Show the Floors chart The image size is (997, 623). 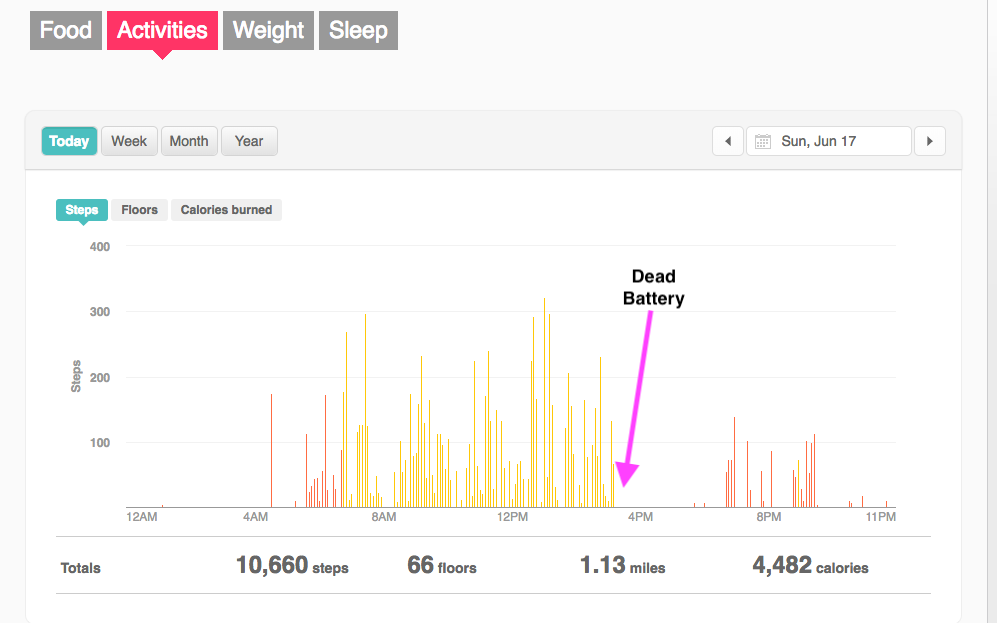click(139, 210)
